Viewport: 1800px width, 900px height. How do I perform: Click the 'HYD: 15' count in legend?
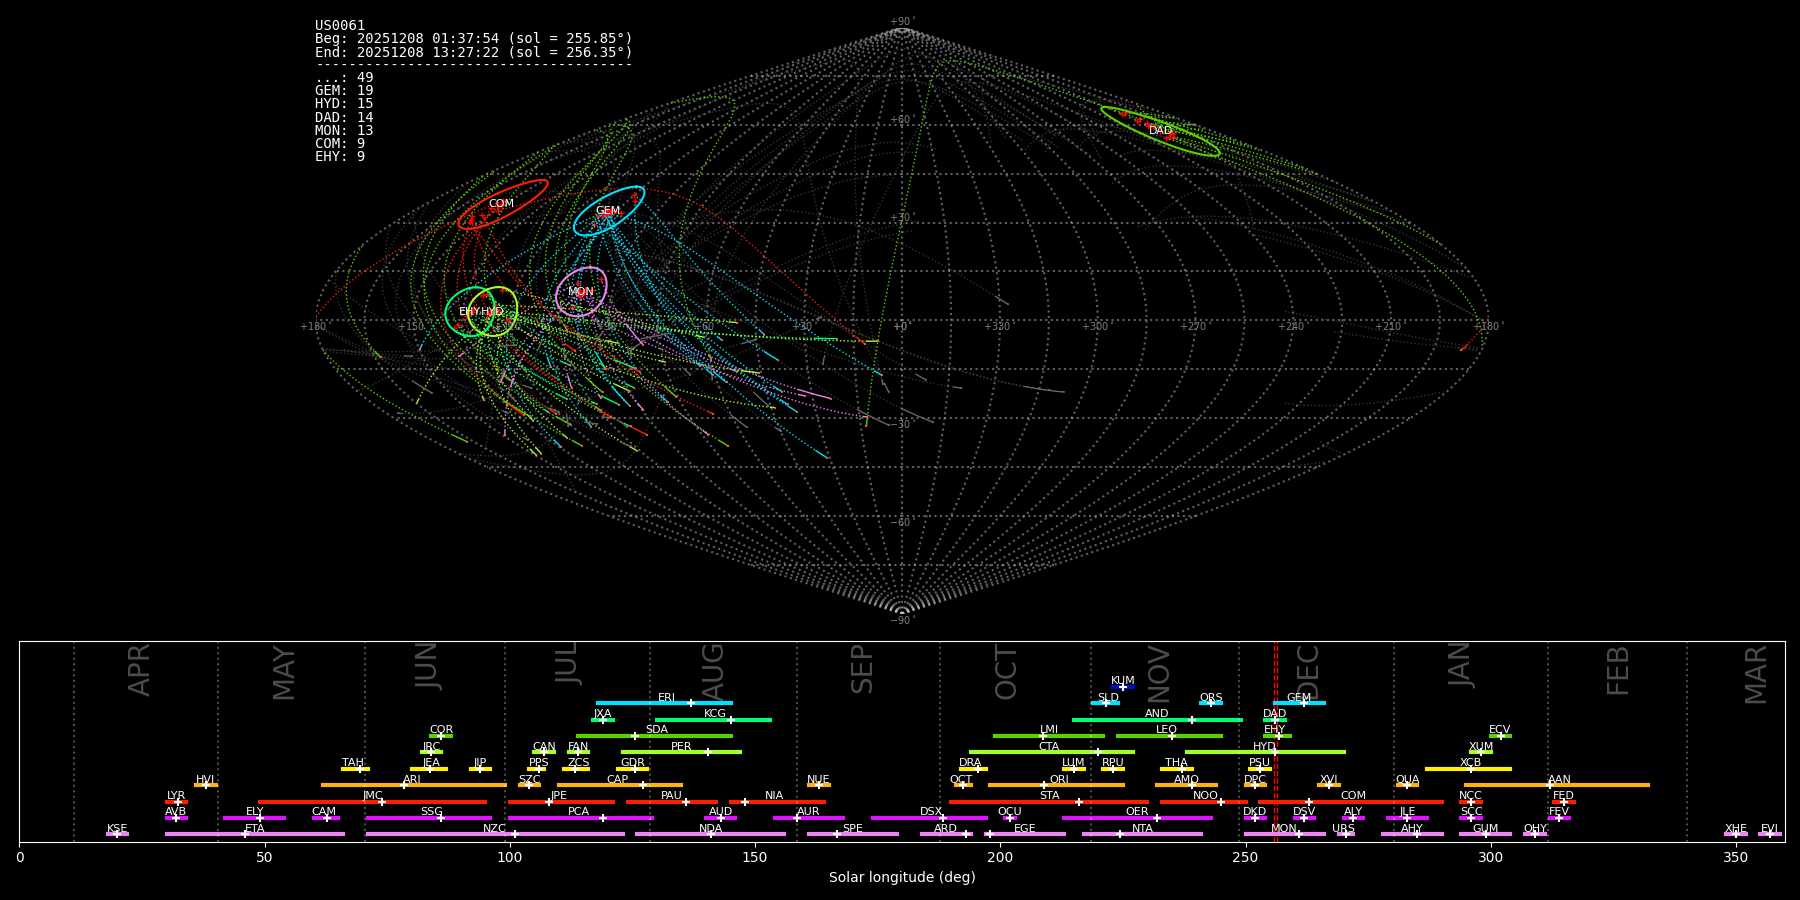[x=344, y=104]
